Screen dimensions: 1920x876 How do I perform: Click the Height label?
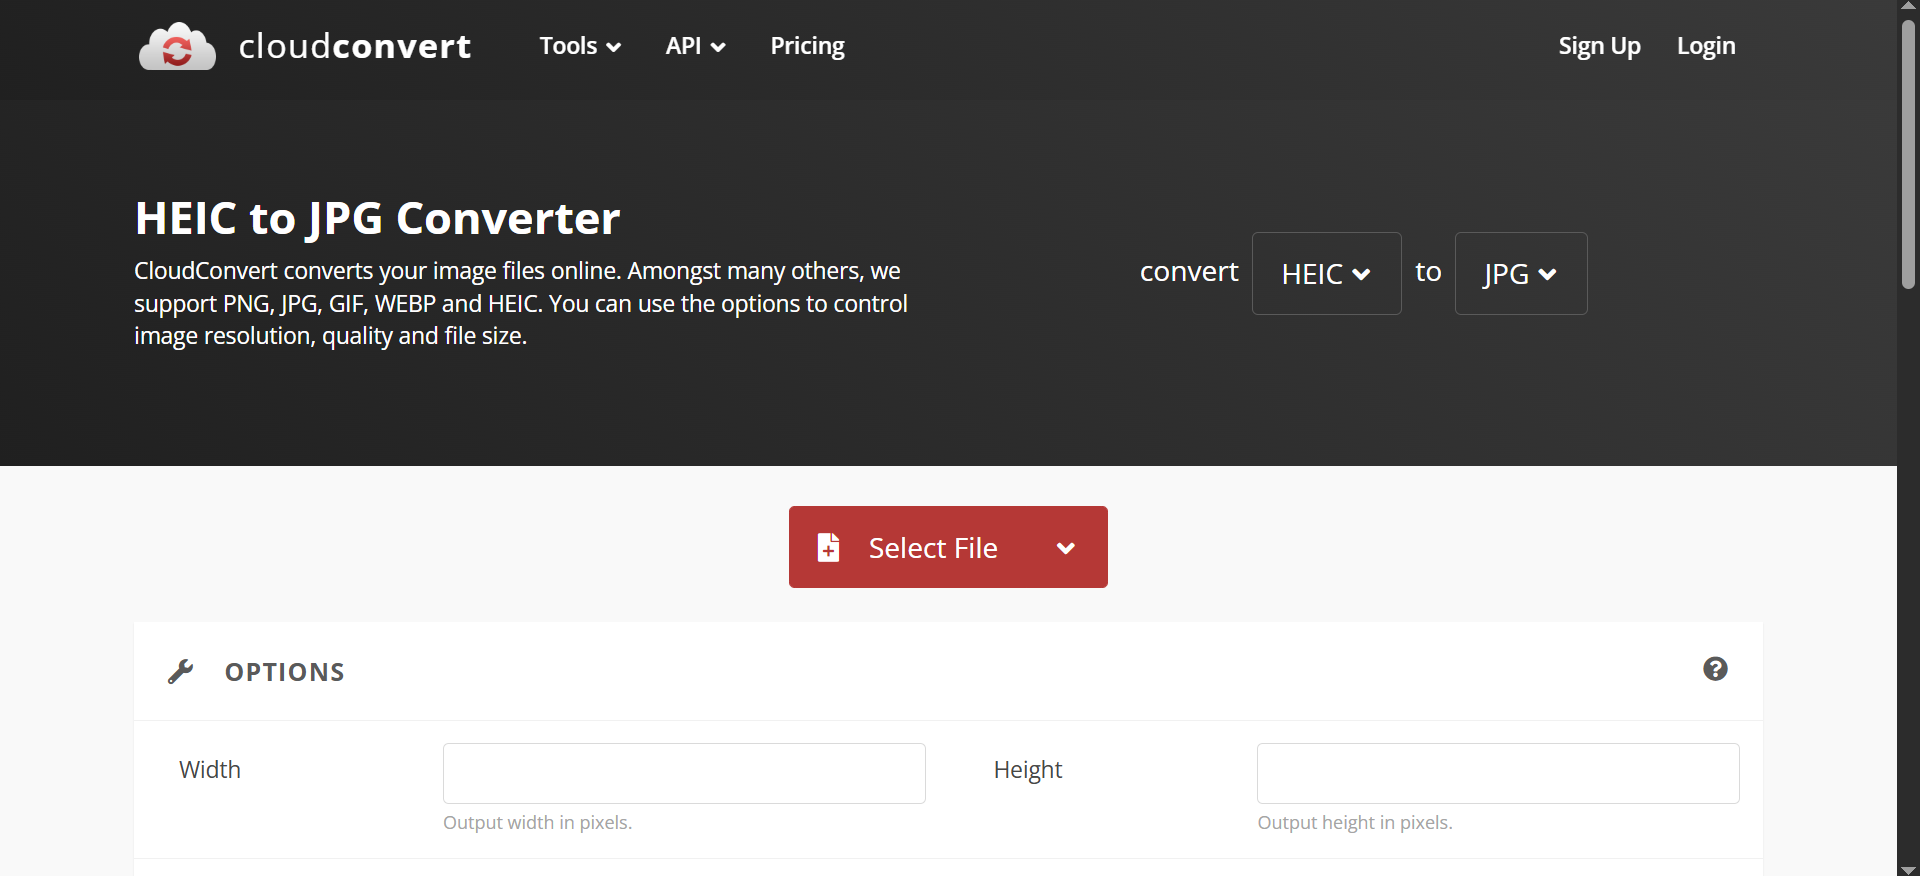(1028, 770)
